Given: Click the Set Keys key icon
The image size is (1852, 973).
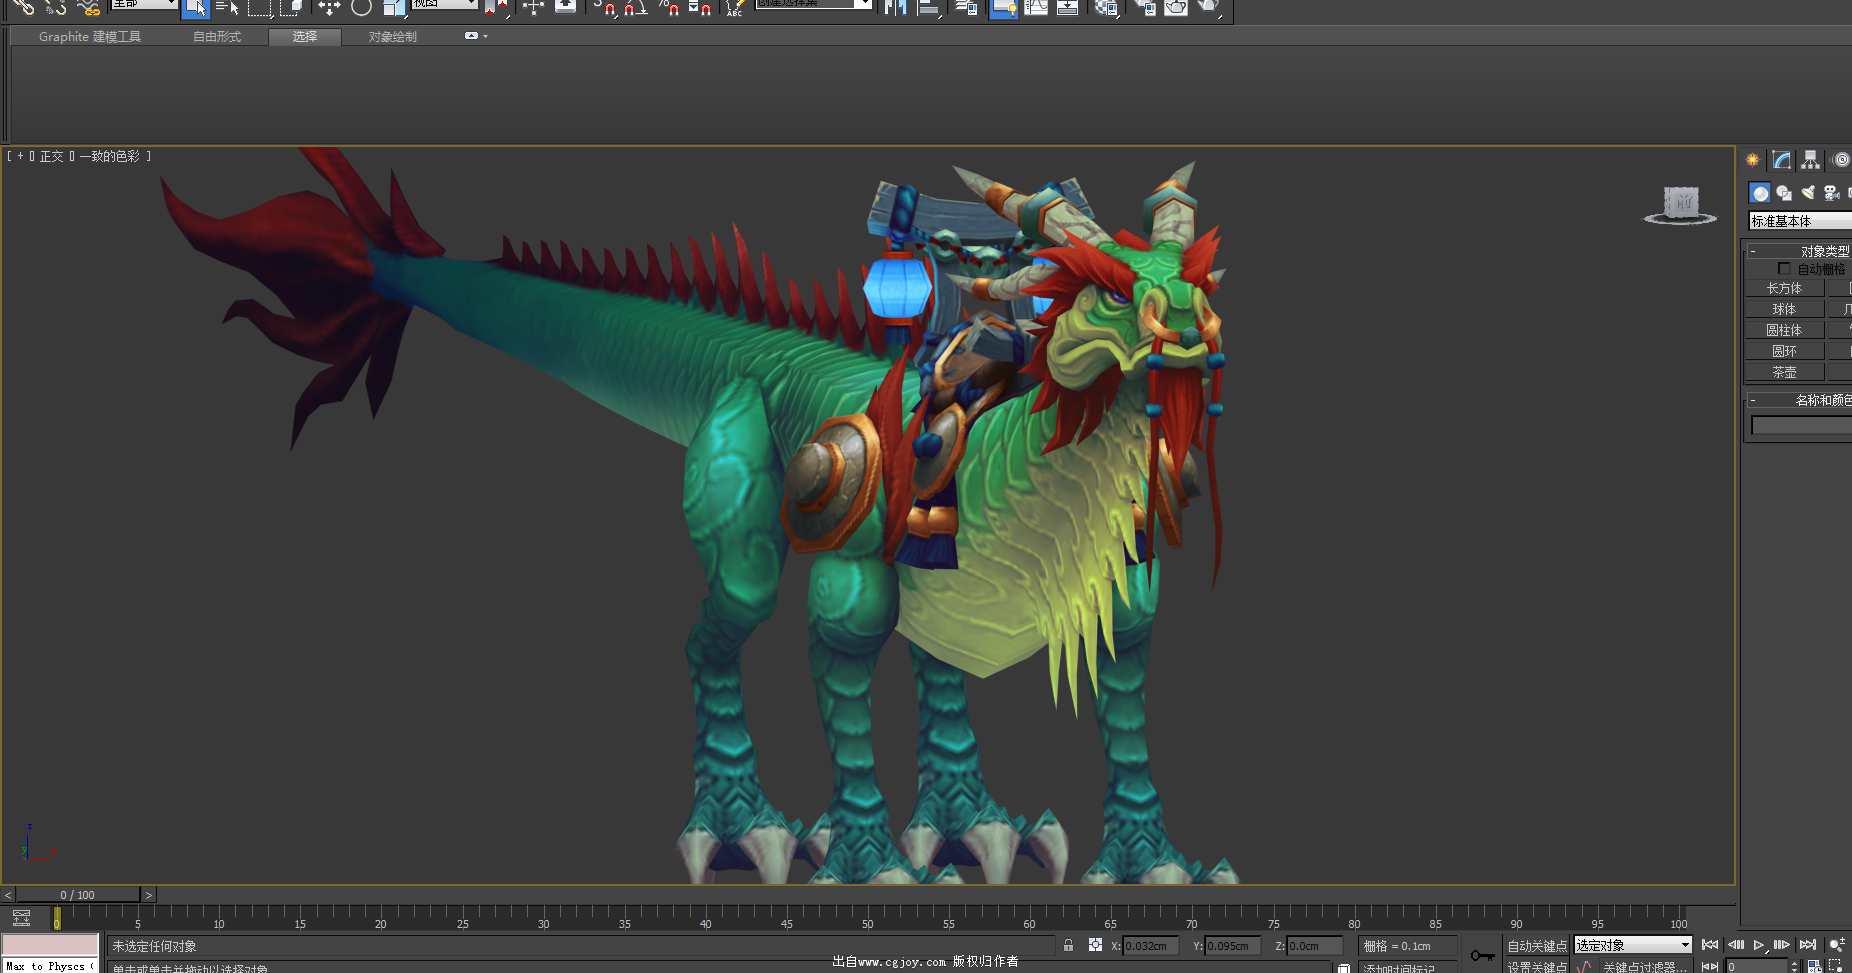Looking at the screenshot, I should tap(1482, 956).
